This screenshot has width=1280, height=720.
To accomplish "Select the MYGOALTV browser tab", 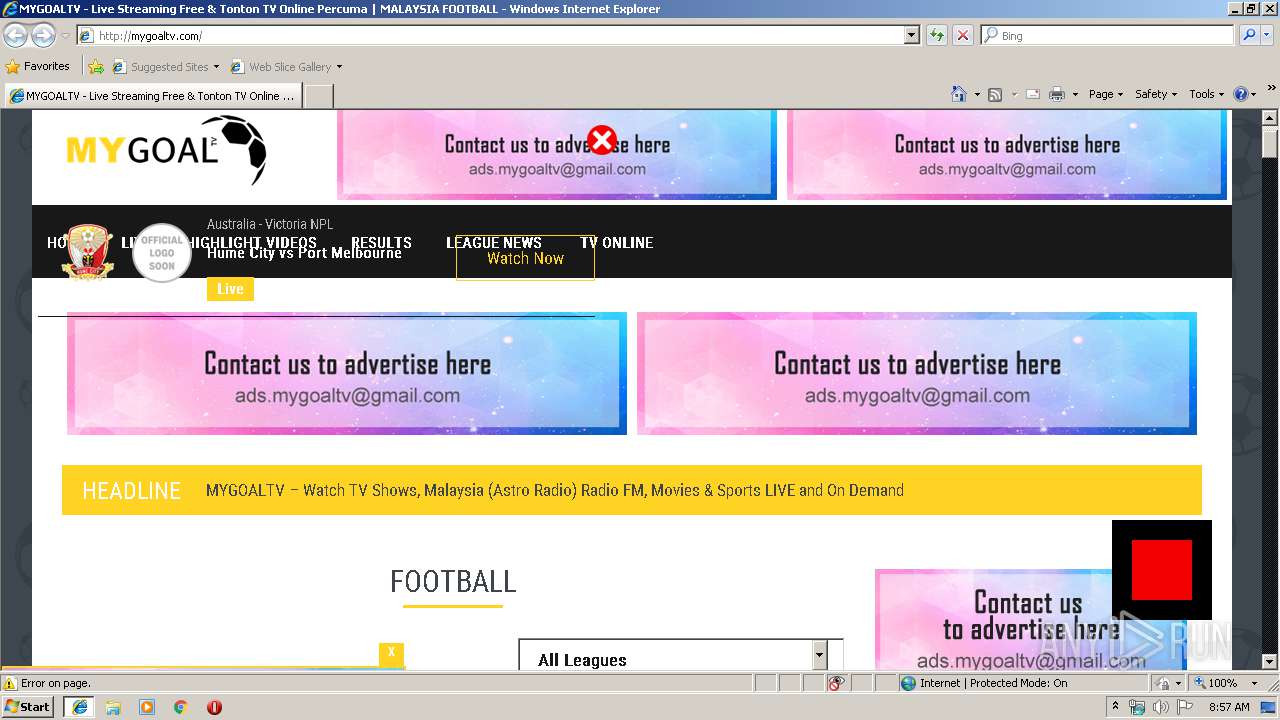I will tap(152, 96).
